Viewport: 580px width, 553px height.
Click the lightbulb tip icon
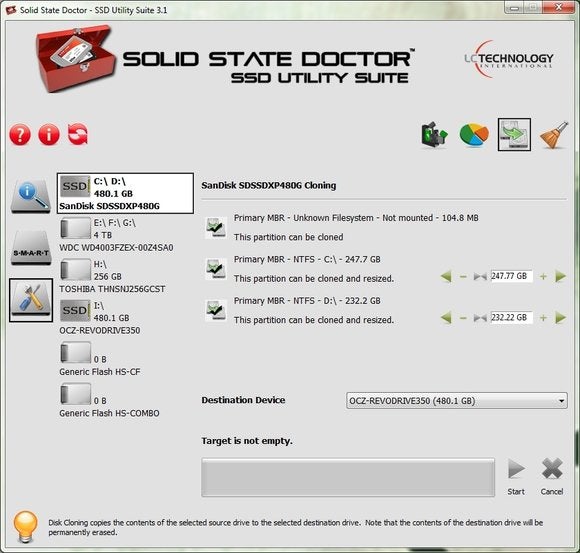(x=25, y=527)
